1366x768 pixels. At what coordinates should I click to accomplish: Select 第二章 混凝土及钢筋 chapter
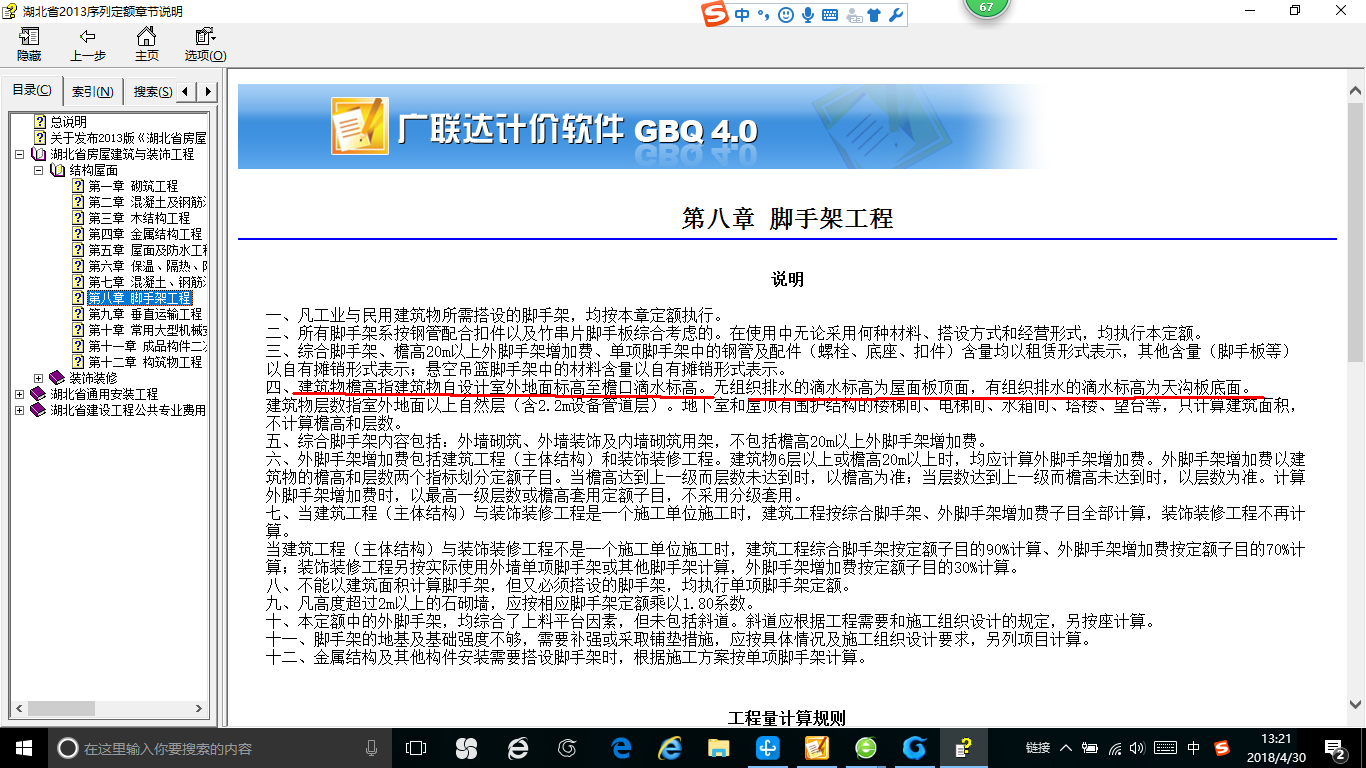147,202
